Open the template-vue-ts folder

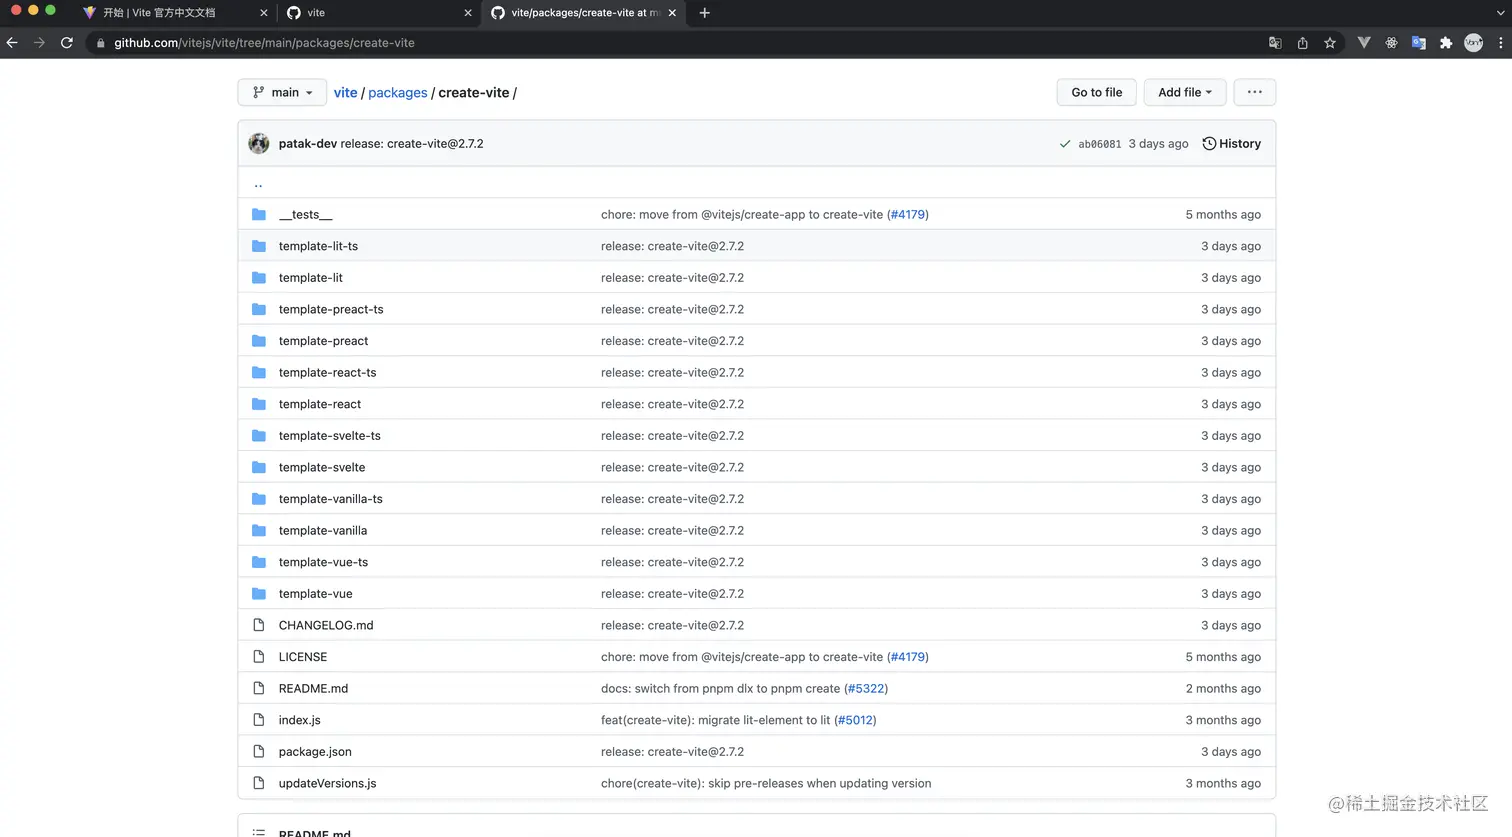(x=323, y=562)
